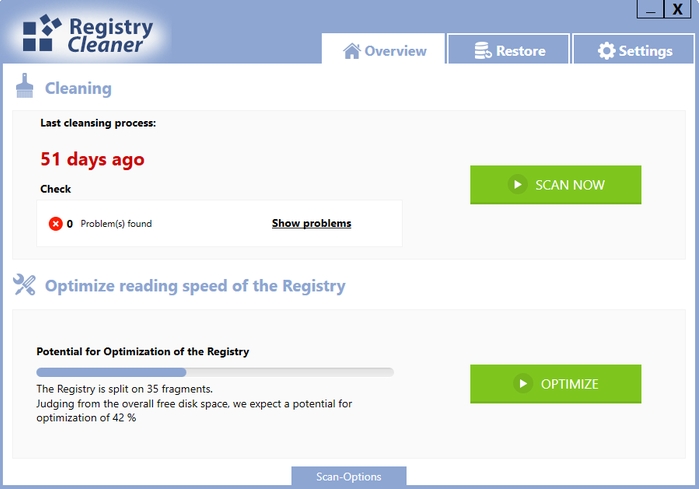Open the Show problems link
The height and width of the screenshot is (489, 699).
coord(312,223)
